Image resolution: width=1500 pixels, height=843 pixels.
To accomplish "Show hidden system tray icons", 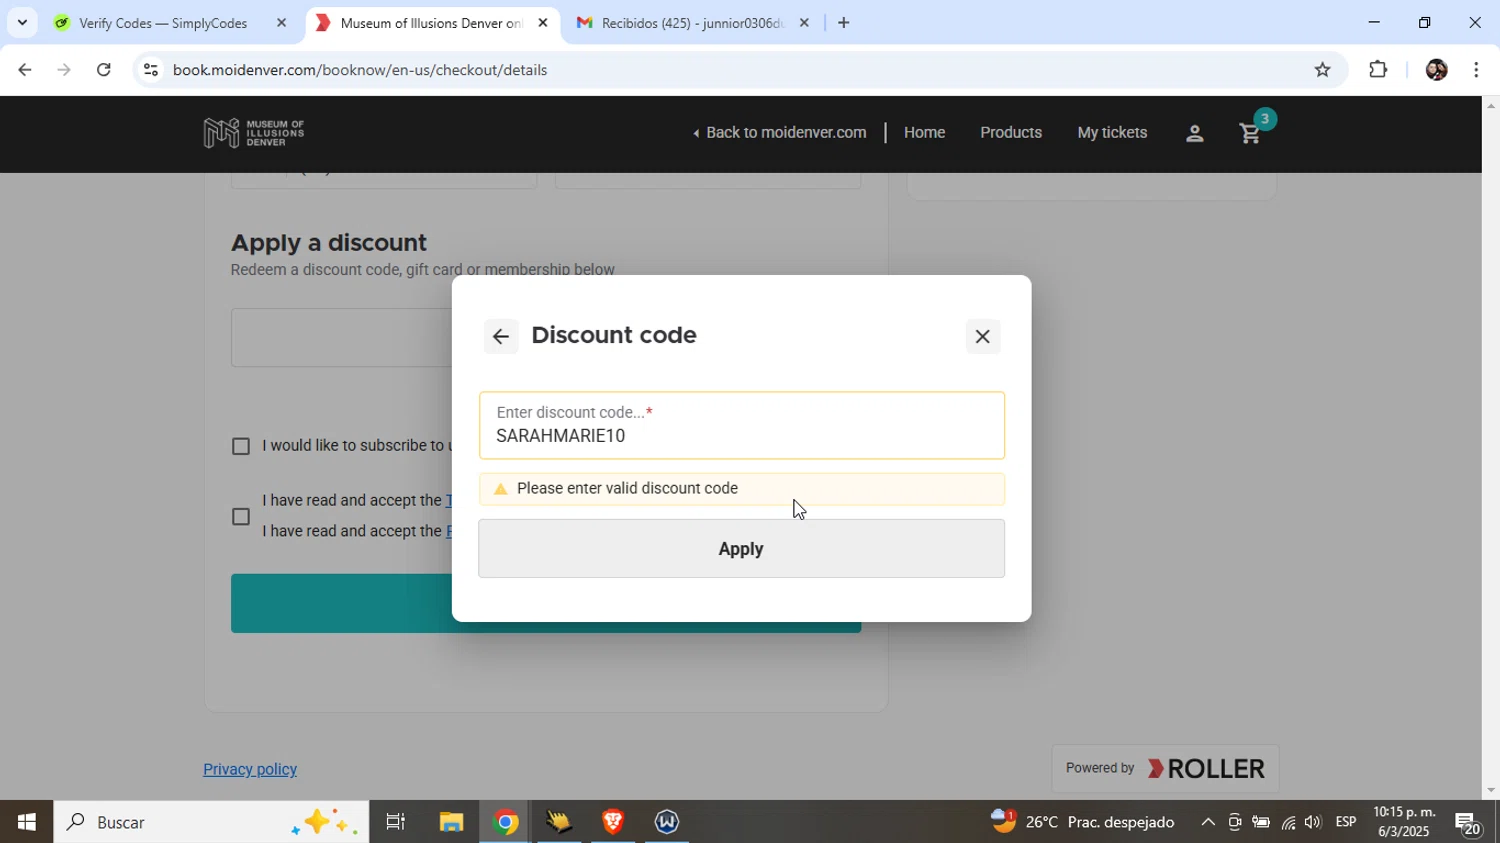I will (1208, 822).
